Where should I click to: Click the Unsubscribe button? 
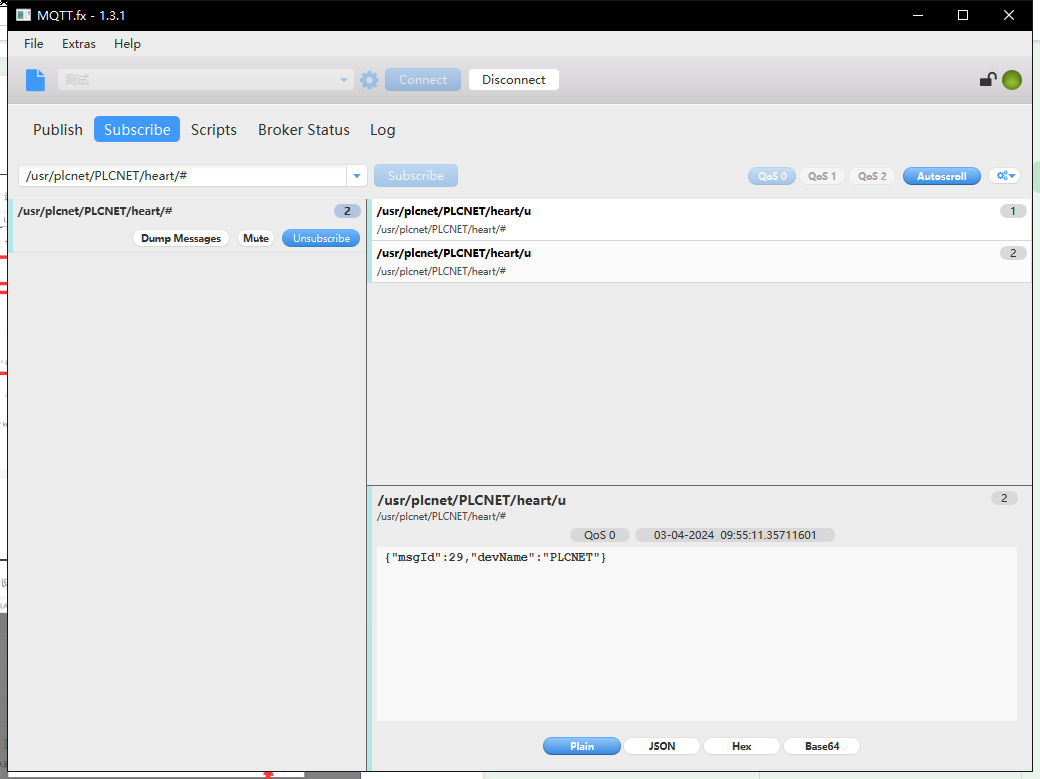[x=321, y=238]
